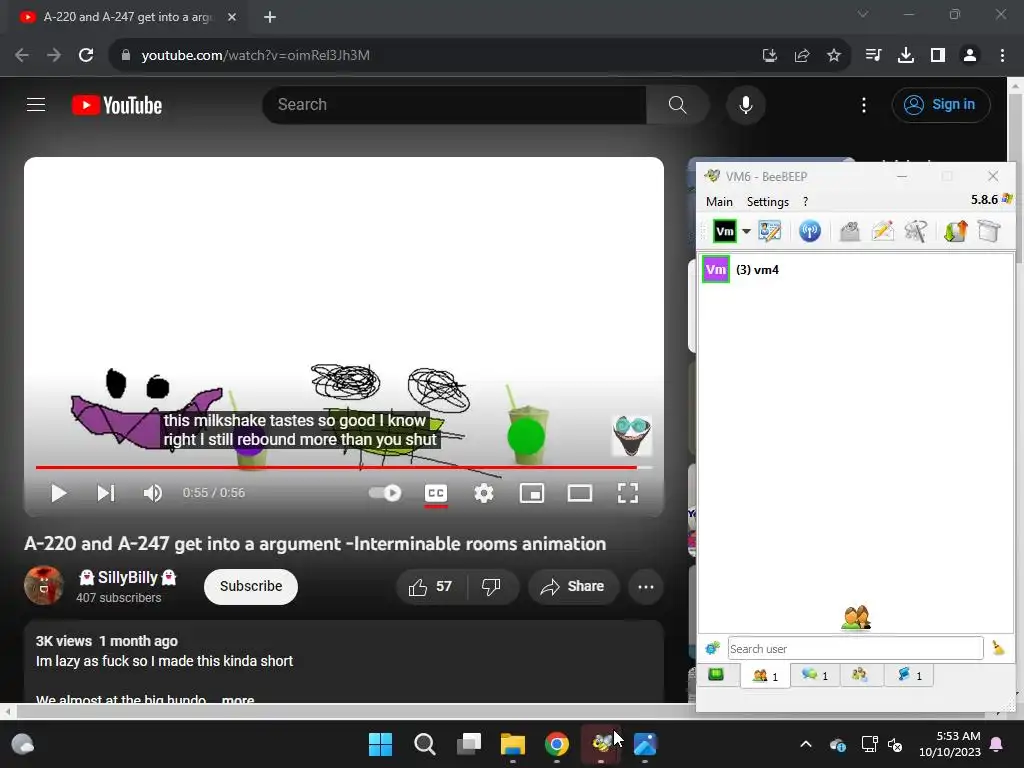The width and height of the screenshot is (1024, 768).
Task: Click the YouTube Search box
Action: (454, 104)
